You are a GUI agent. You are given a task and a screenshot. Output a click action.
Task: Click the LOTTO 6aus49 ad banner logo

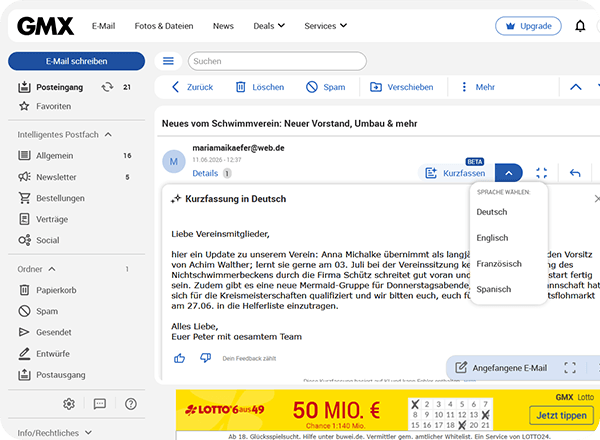[x=224, y=410]
